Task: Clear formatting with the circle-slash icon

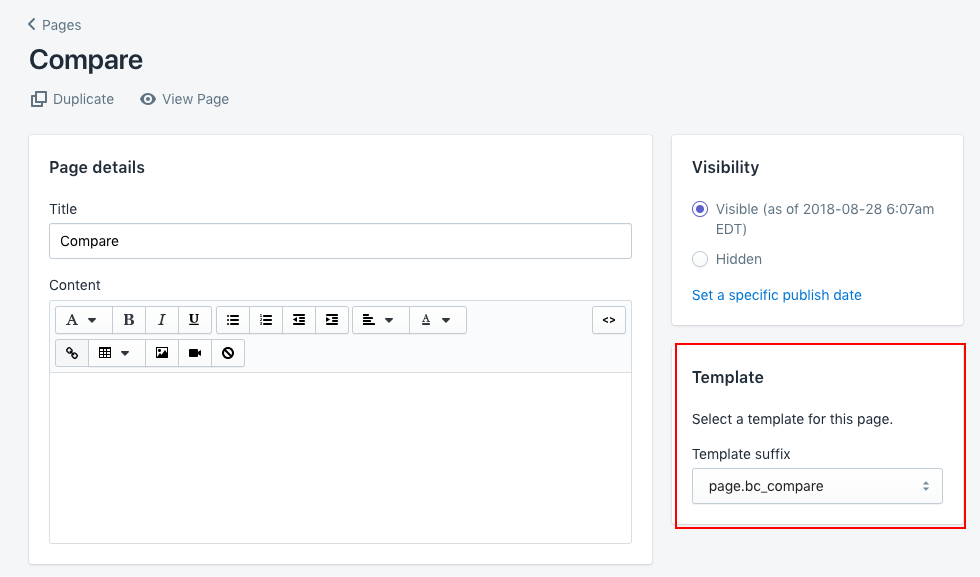Action: (x=228, y=353)
